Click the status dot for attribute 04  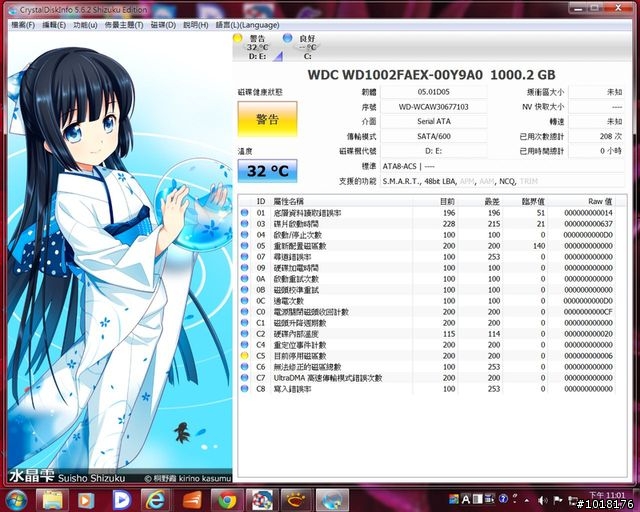click(244, 235)
